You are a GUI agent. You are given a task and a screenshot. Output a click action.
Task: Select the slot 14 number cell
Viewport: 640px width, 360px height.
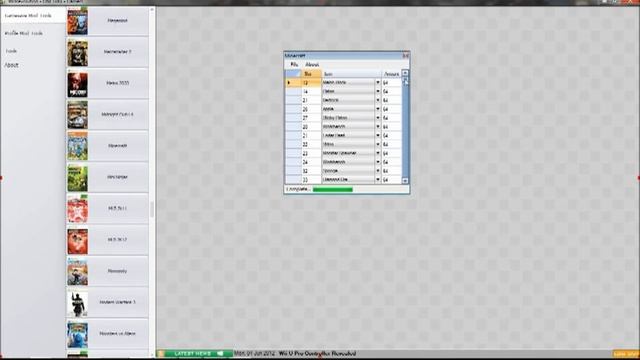click(311, 91)
